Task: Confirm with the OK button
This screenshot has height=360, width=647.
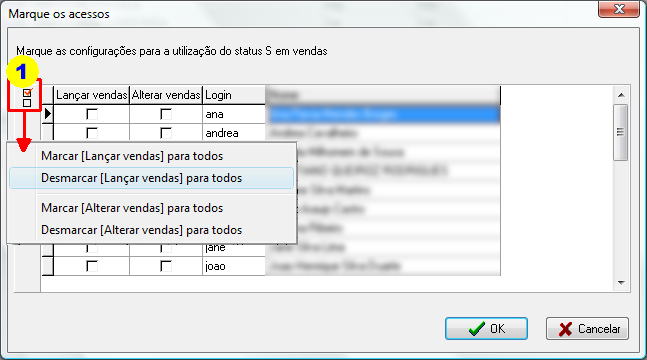Action: click(x=486, y=329)
